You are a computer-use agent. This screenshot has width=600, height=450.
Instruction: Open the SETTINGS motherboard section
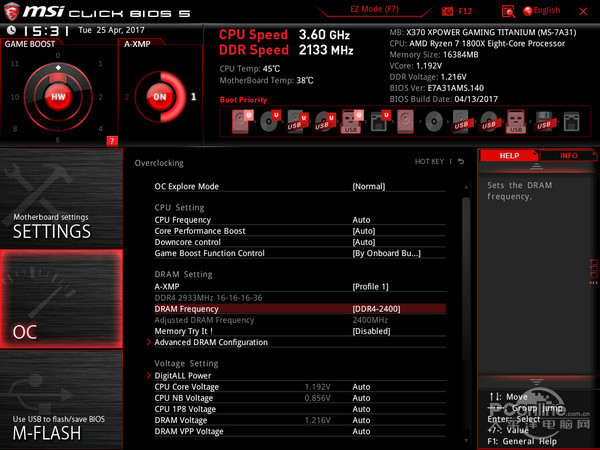click(x=61, y=199)
